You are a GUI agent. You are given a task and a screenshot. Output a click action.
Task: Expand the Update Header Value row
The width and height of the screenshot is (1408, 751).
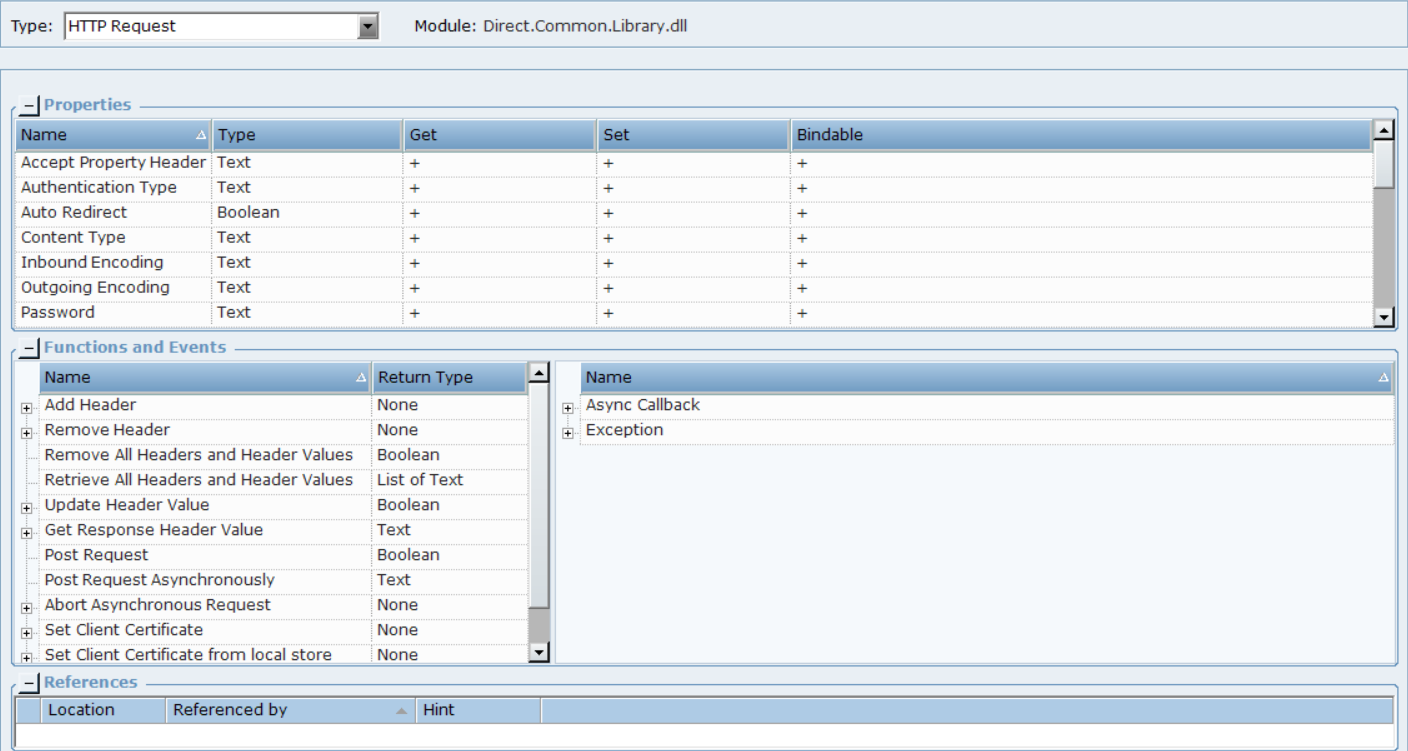point(25,507)
